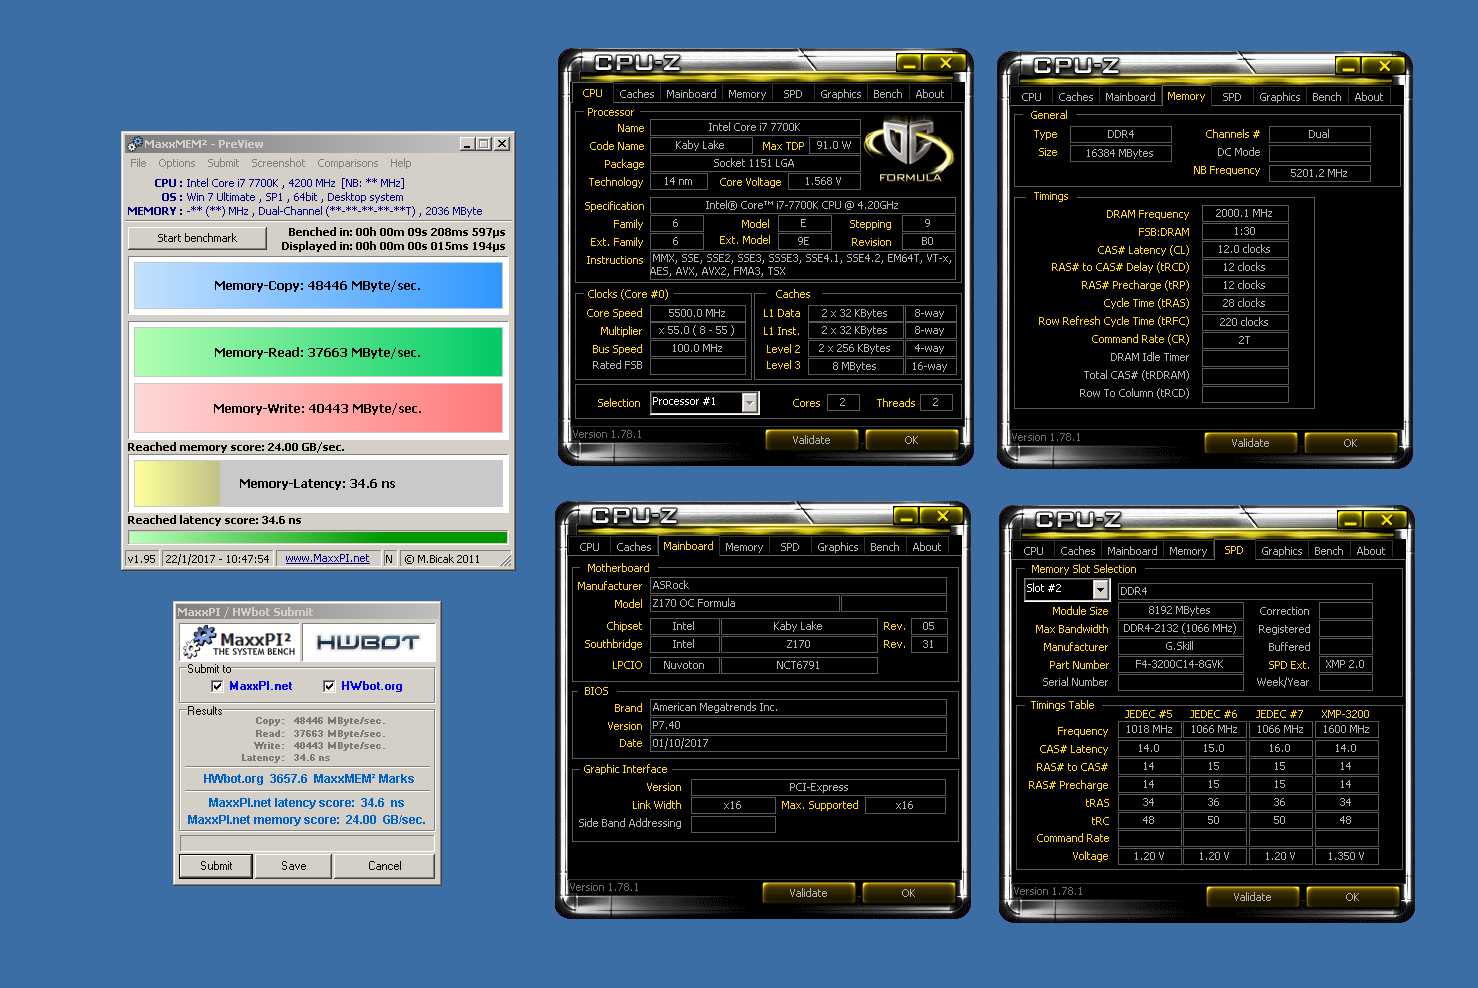Click the Core Voltage 1.568 V value
Viewport: 1478px width, 988px height.
tap(823, 181)
